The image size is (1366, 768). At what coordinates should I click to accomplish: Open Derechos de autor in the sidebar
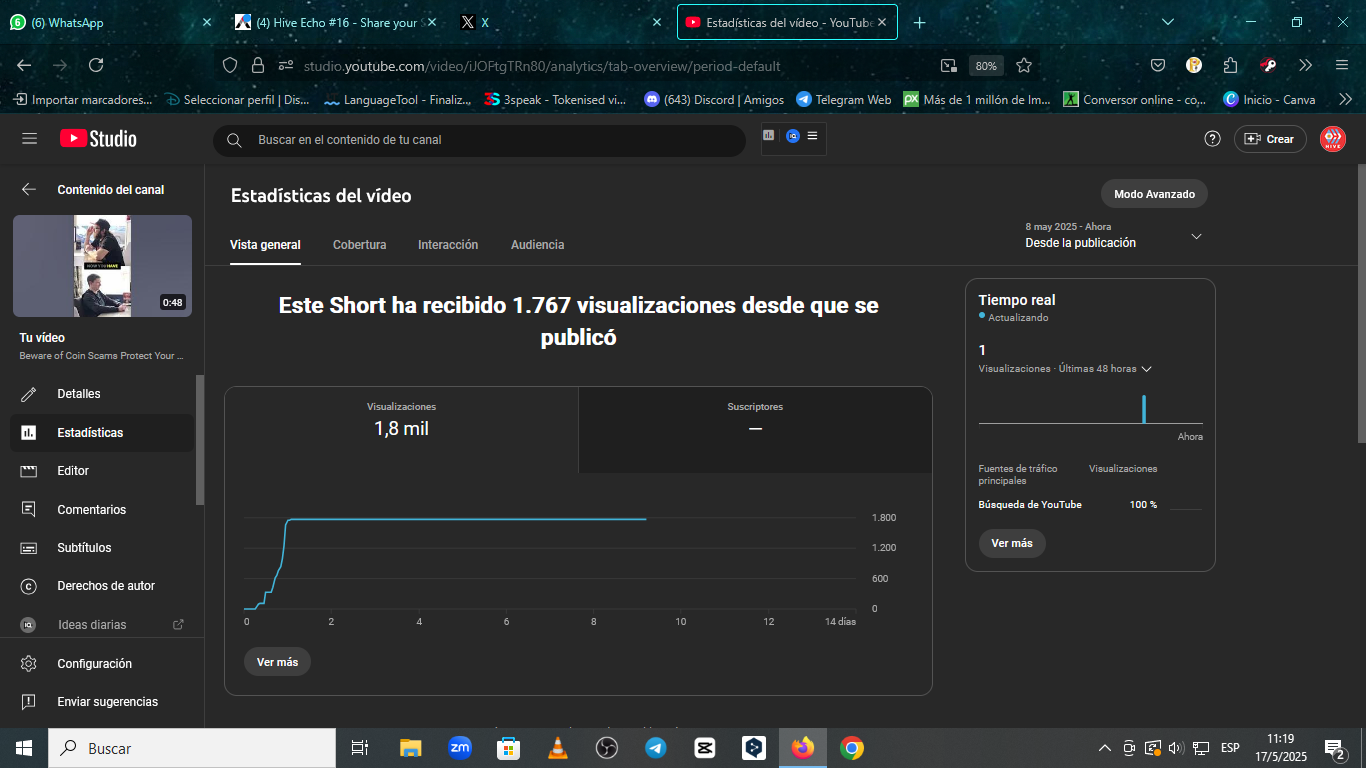[x=103, y=586]
